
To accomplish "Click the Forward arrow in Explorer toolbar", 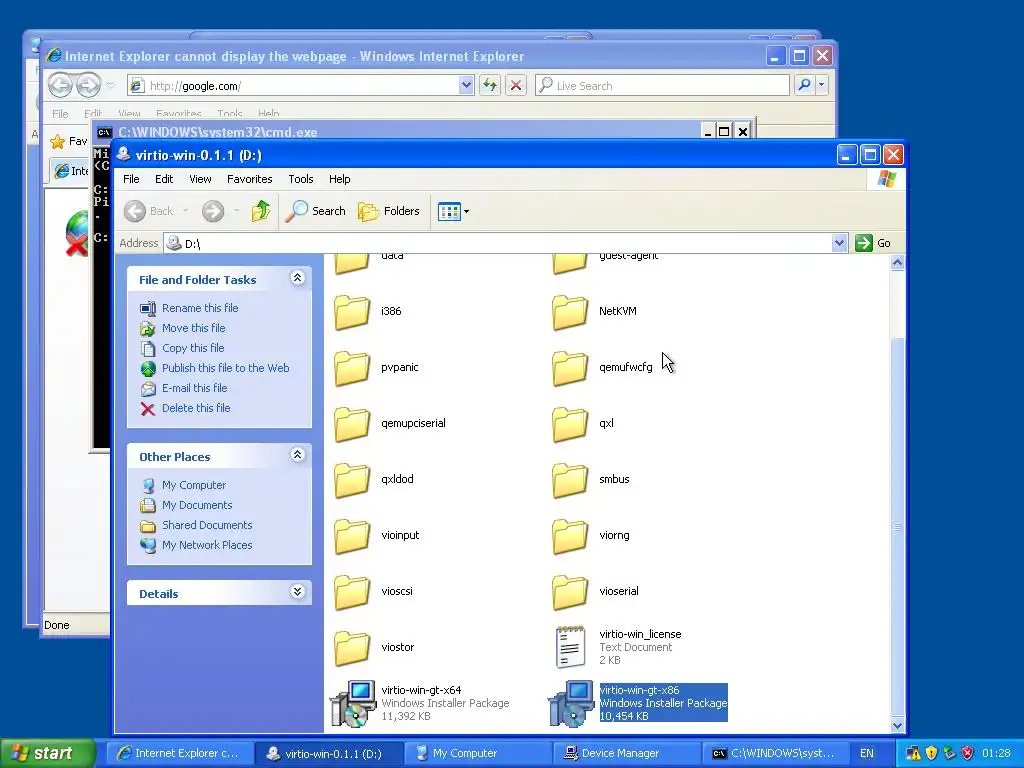I will (213, 211).
